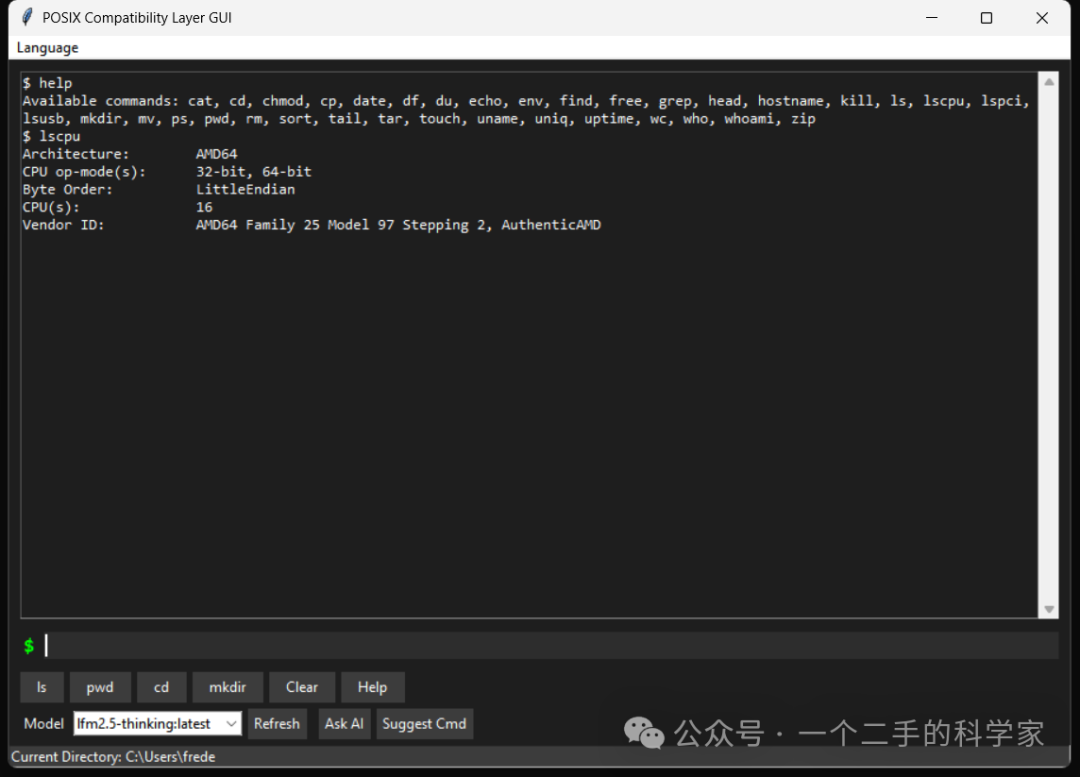Image resolution: width=1080 pixels, height=777 pixels.
Task: Click the ls quick command button
Action: tap(42, 687)
